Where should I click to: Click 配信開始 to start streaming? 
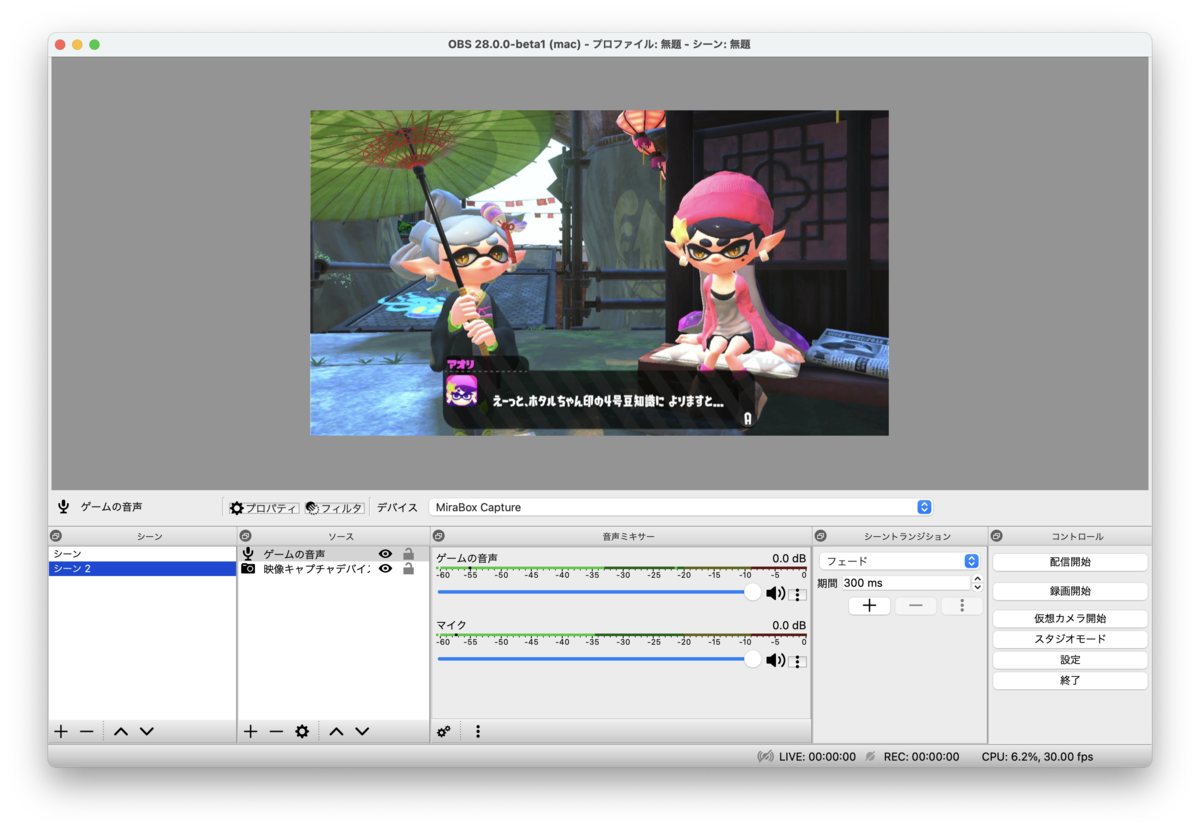pos(1070,562)
